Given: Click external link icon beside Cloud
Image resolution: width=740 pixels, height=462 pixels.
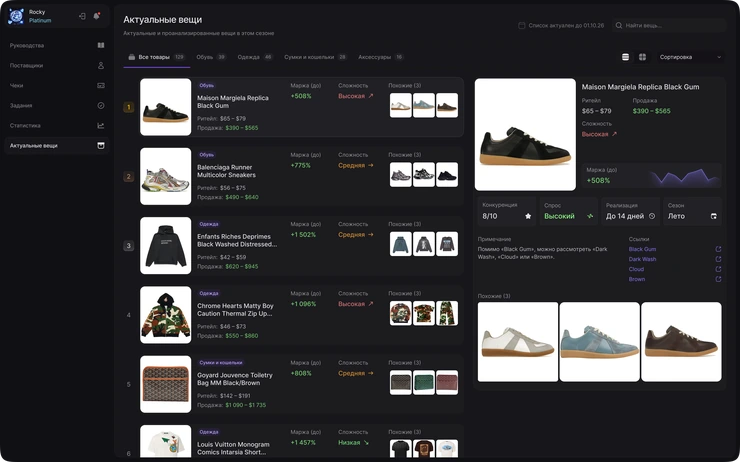Looking at the screenshot, I should [x=718, y=269].
